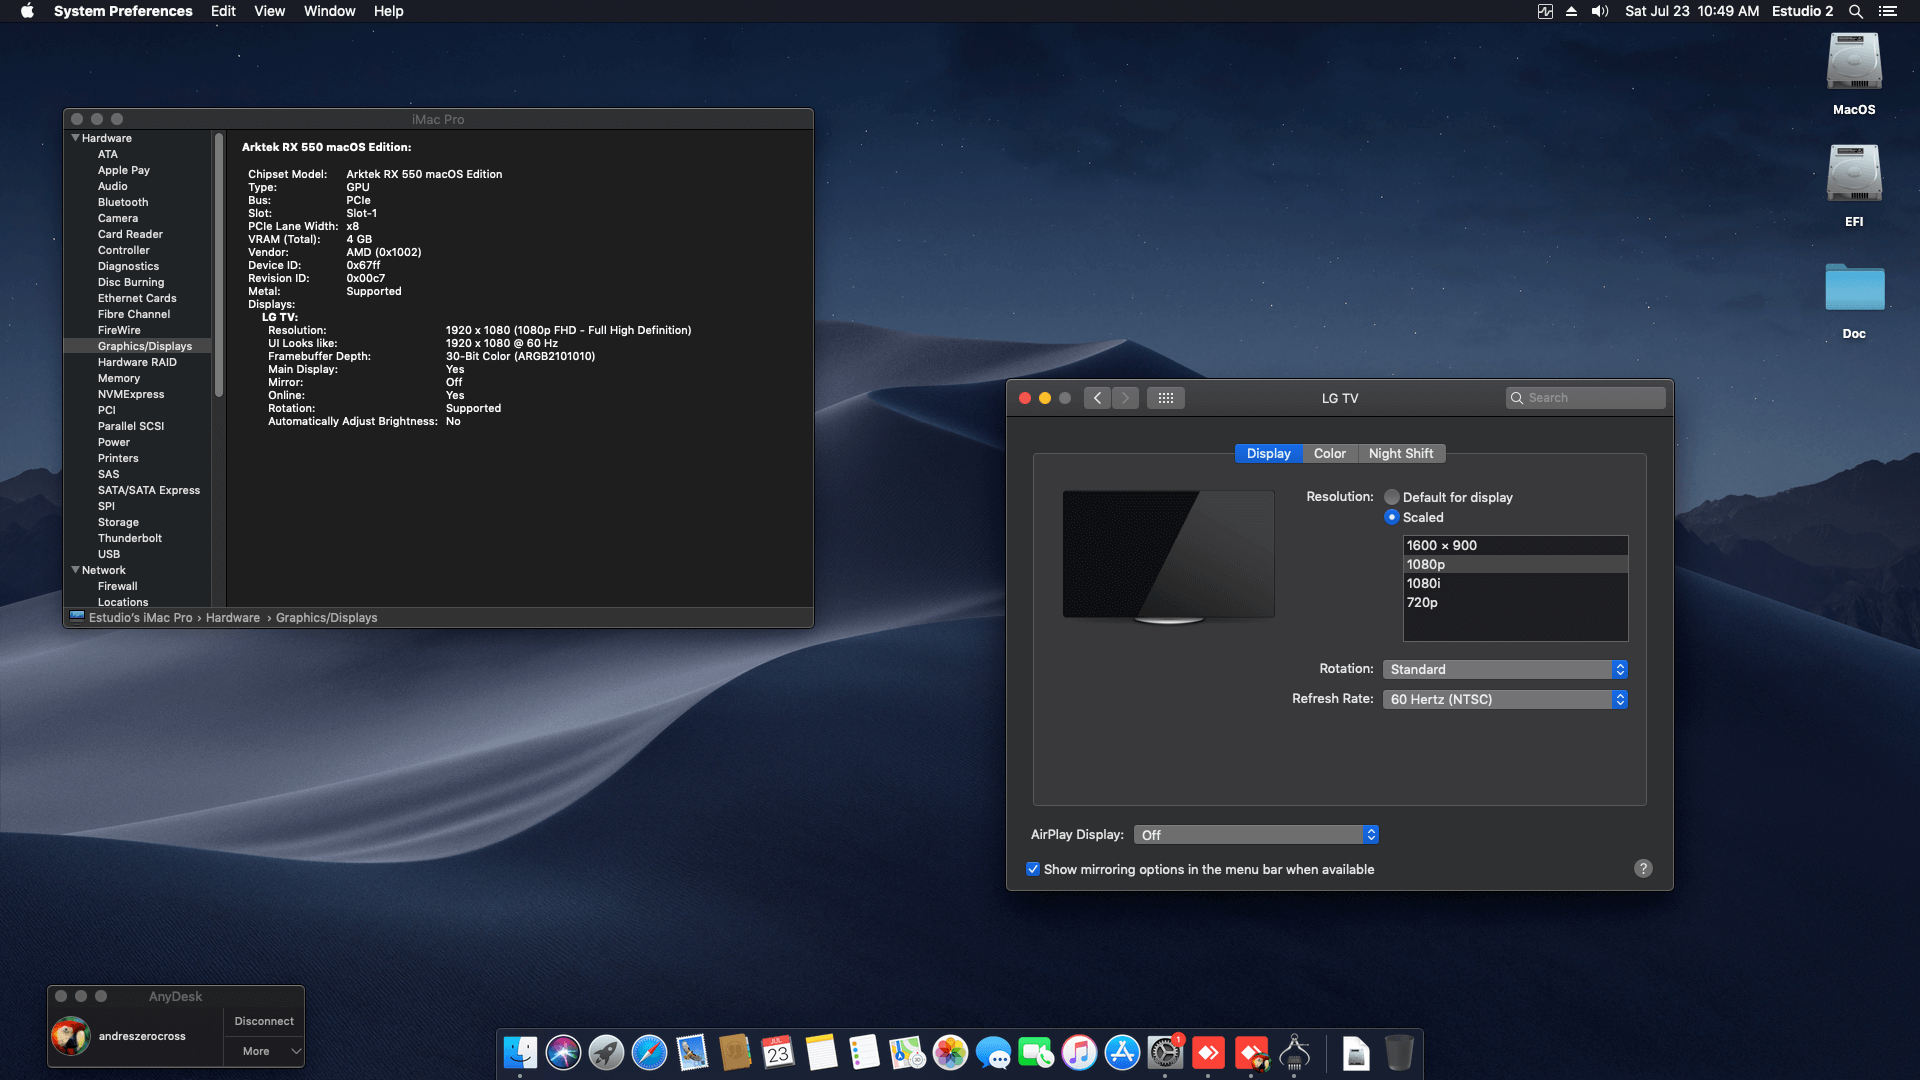The height and width of the screenshot is (1080, 1920).
Task: Click the LG TV display thumbnail
Action: point(1168,556)
